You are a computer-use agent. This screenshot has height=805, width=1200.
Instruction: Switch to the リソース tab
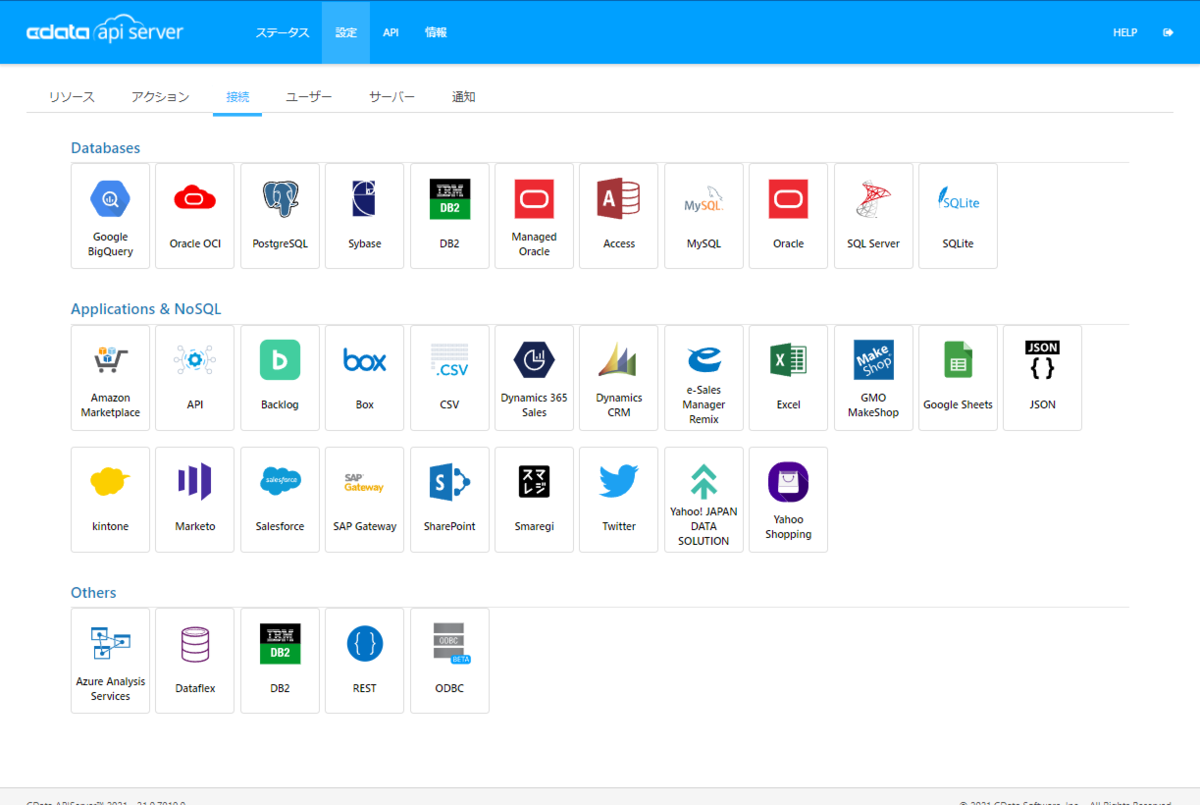click(72, 97)
